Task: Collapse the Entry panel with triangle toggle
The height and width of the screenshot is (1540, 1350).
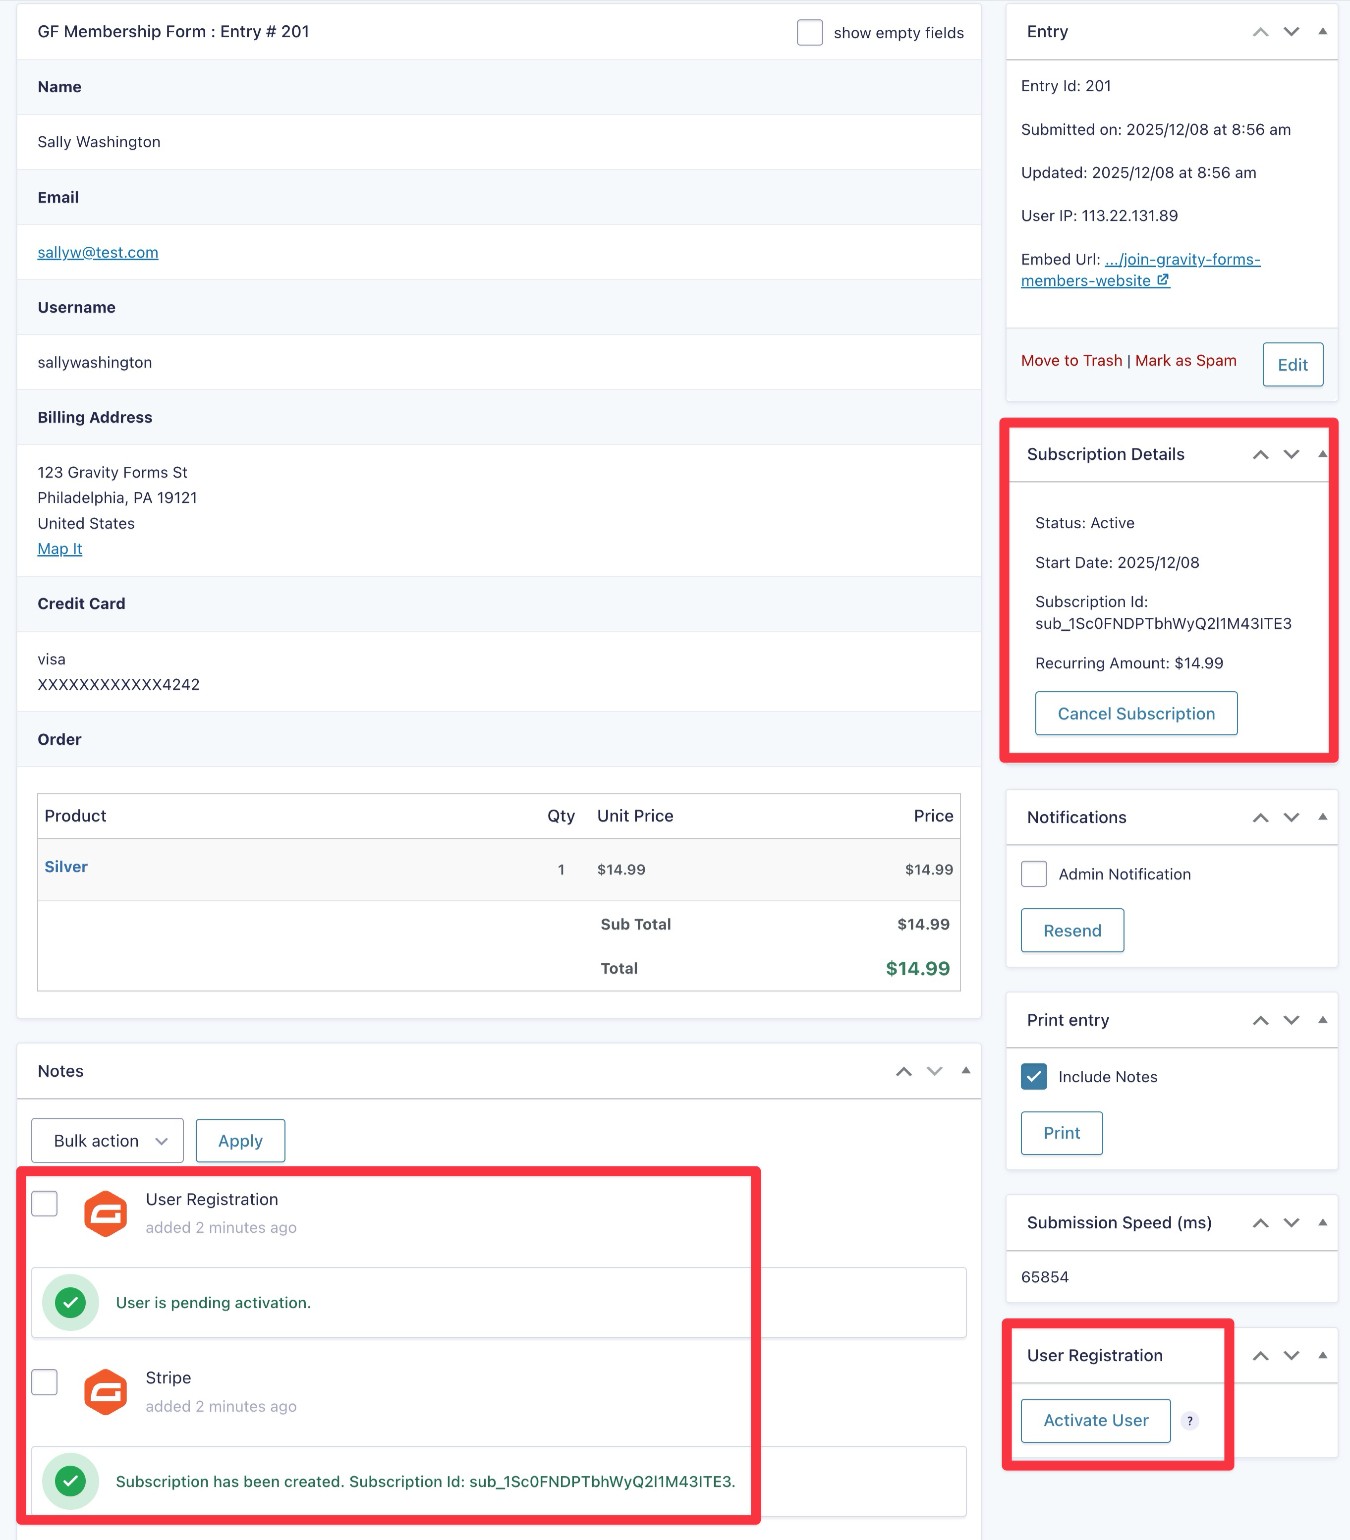Action: [x=1322, y=32]
